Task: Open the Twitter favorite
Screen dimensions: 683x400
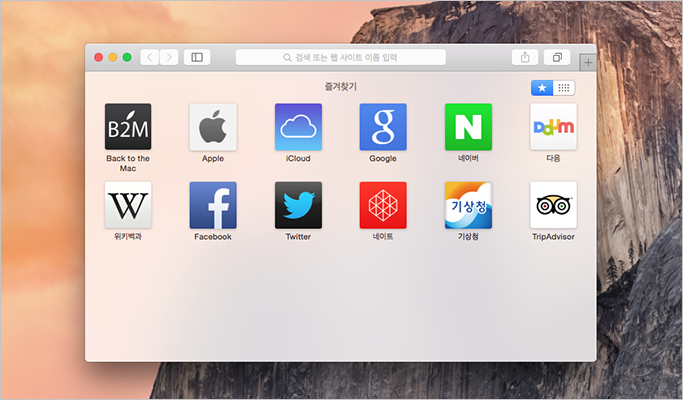Action: pos(298,205)
